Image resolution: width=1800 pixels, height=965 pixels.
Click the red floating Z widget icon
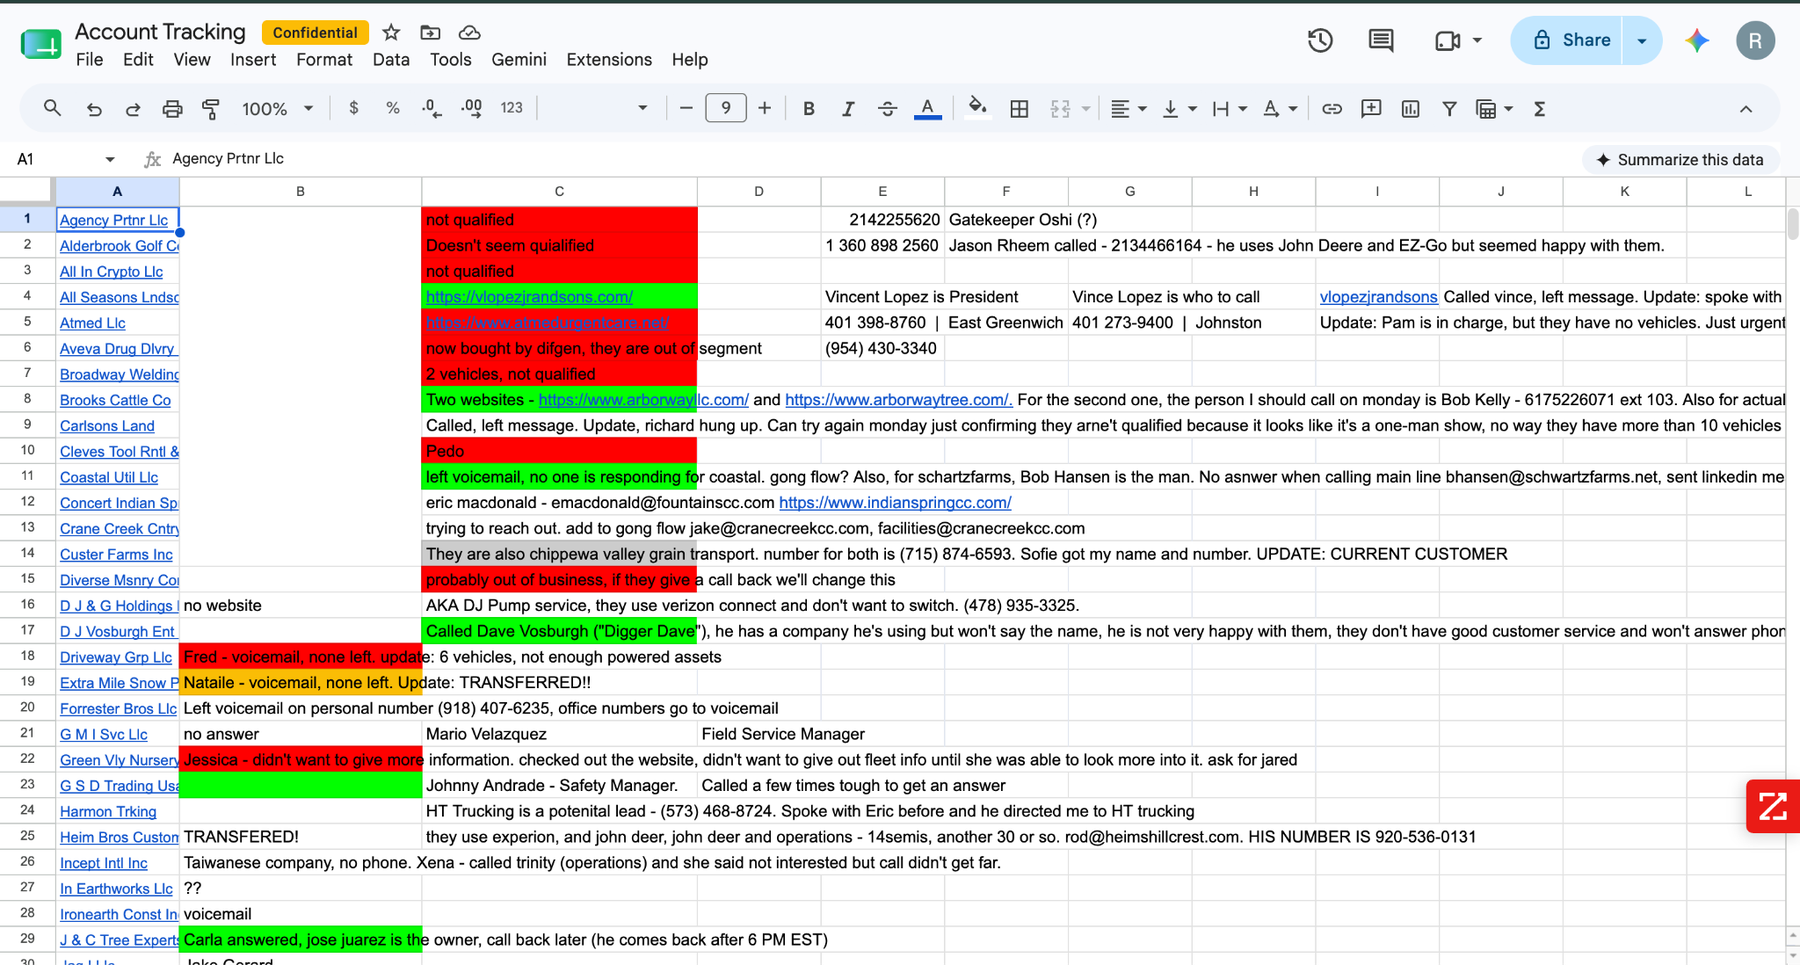point(1773,806)
